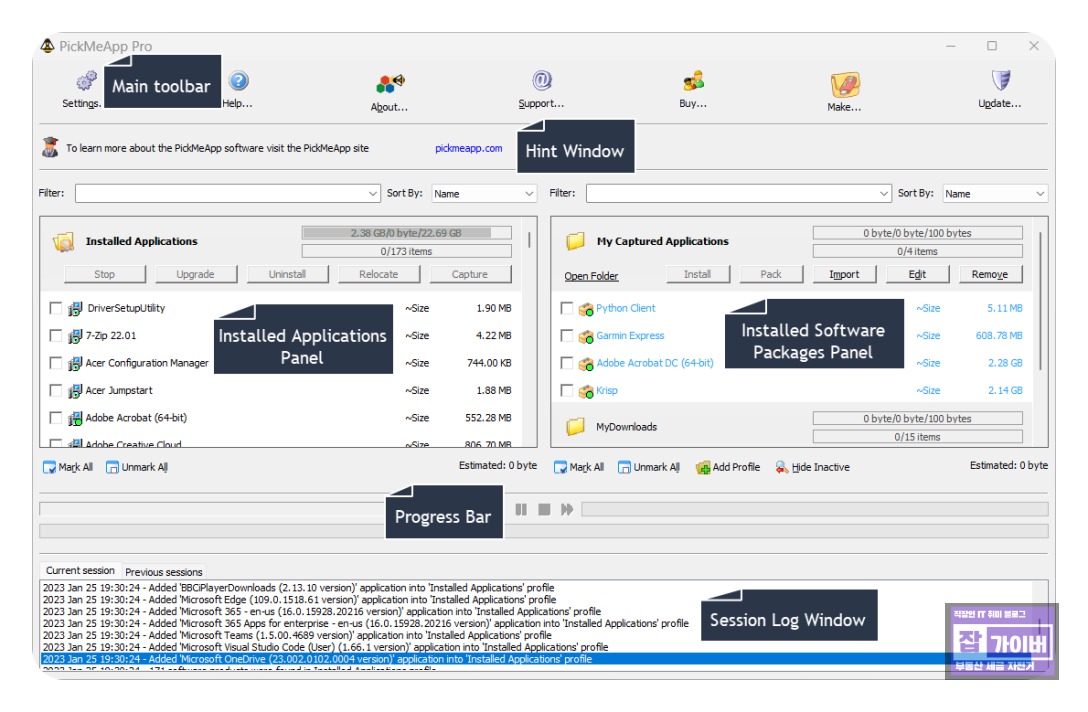Click the Uninstall button
The image size is (1088, 712).
[x=287, y=274]
